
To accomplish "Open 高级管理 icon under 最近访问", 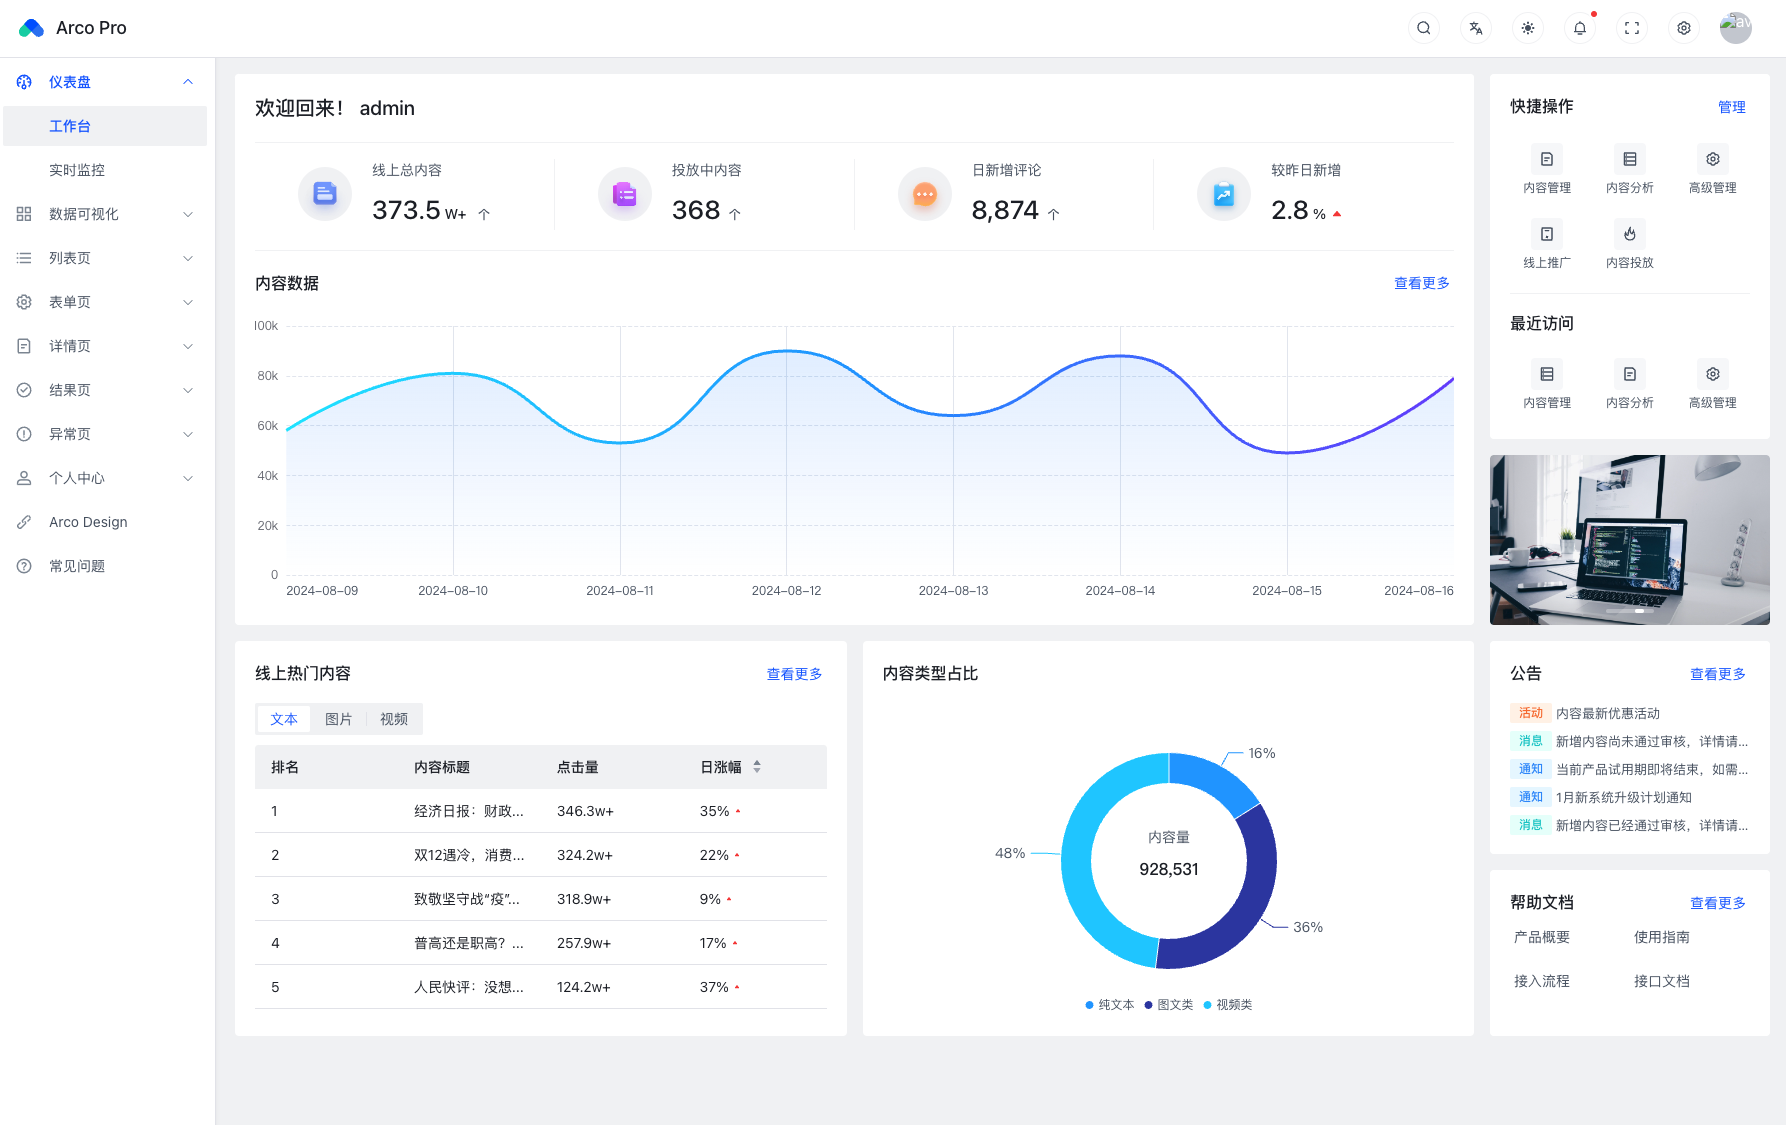I will point(1713,374).
